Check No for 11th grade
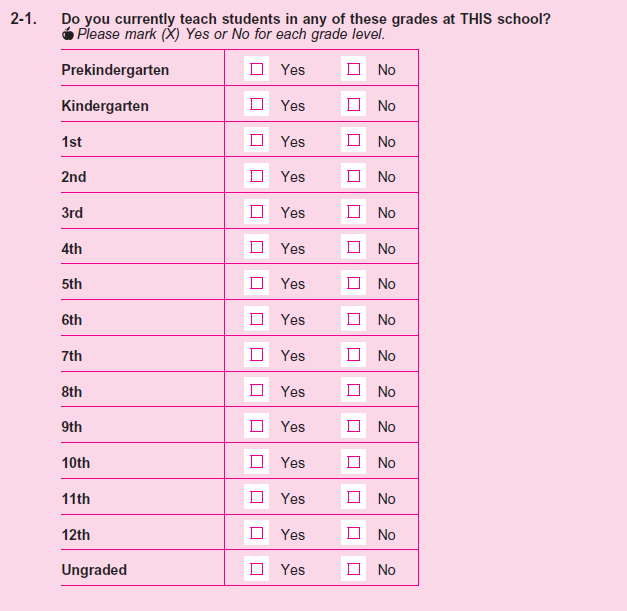This screenshot has width=627, height=611. [353, 497]
